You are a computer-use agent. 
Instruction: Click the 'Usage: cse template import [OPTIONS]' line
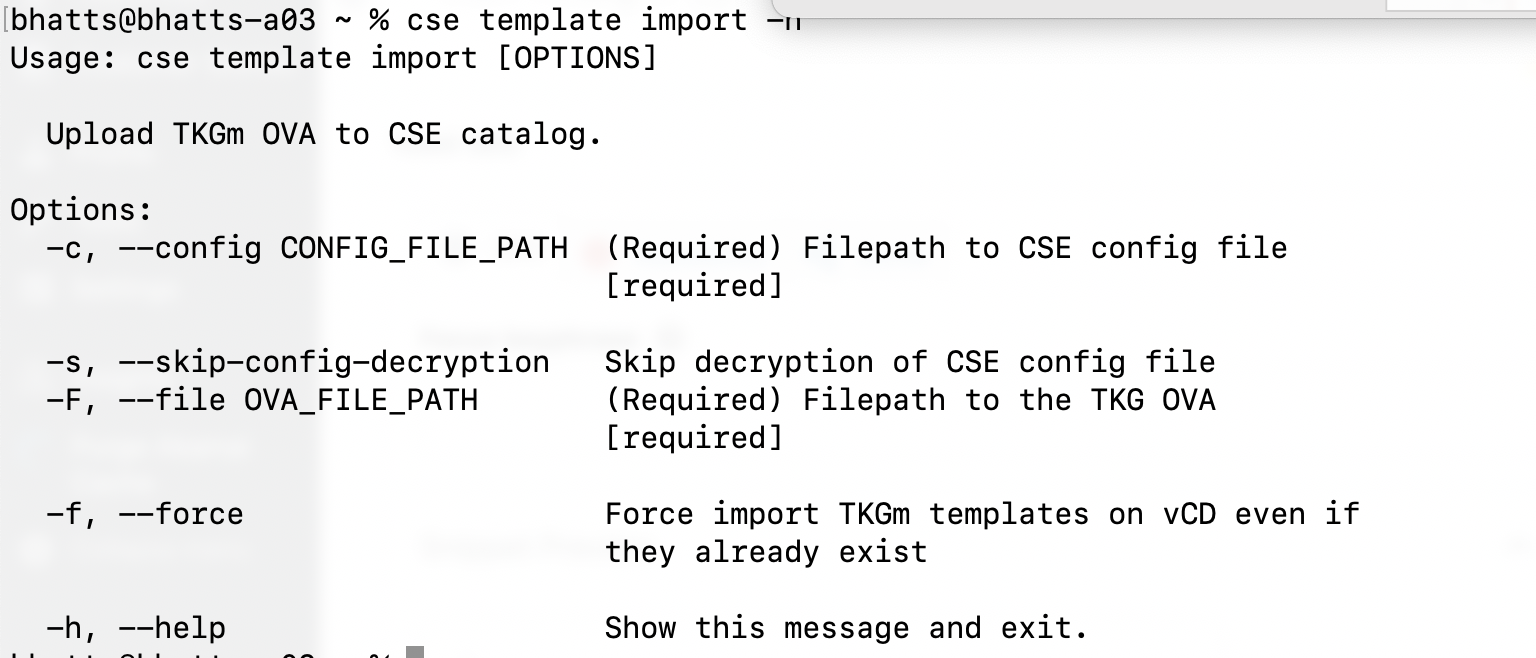333,58
